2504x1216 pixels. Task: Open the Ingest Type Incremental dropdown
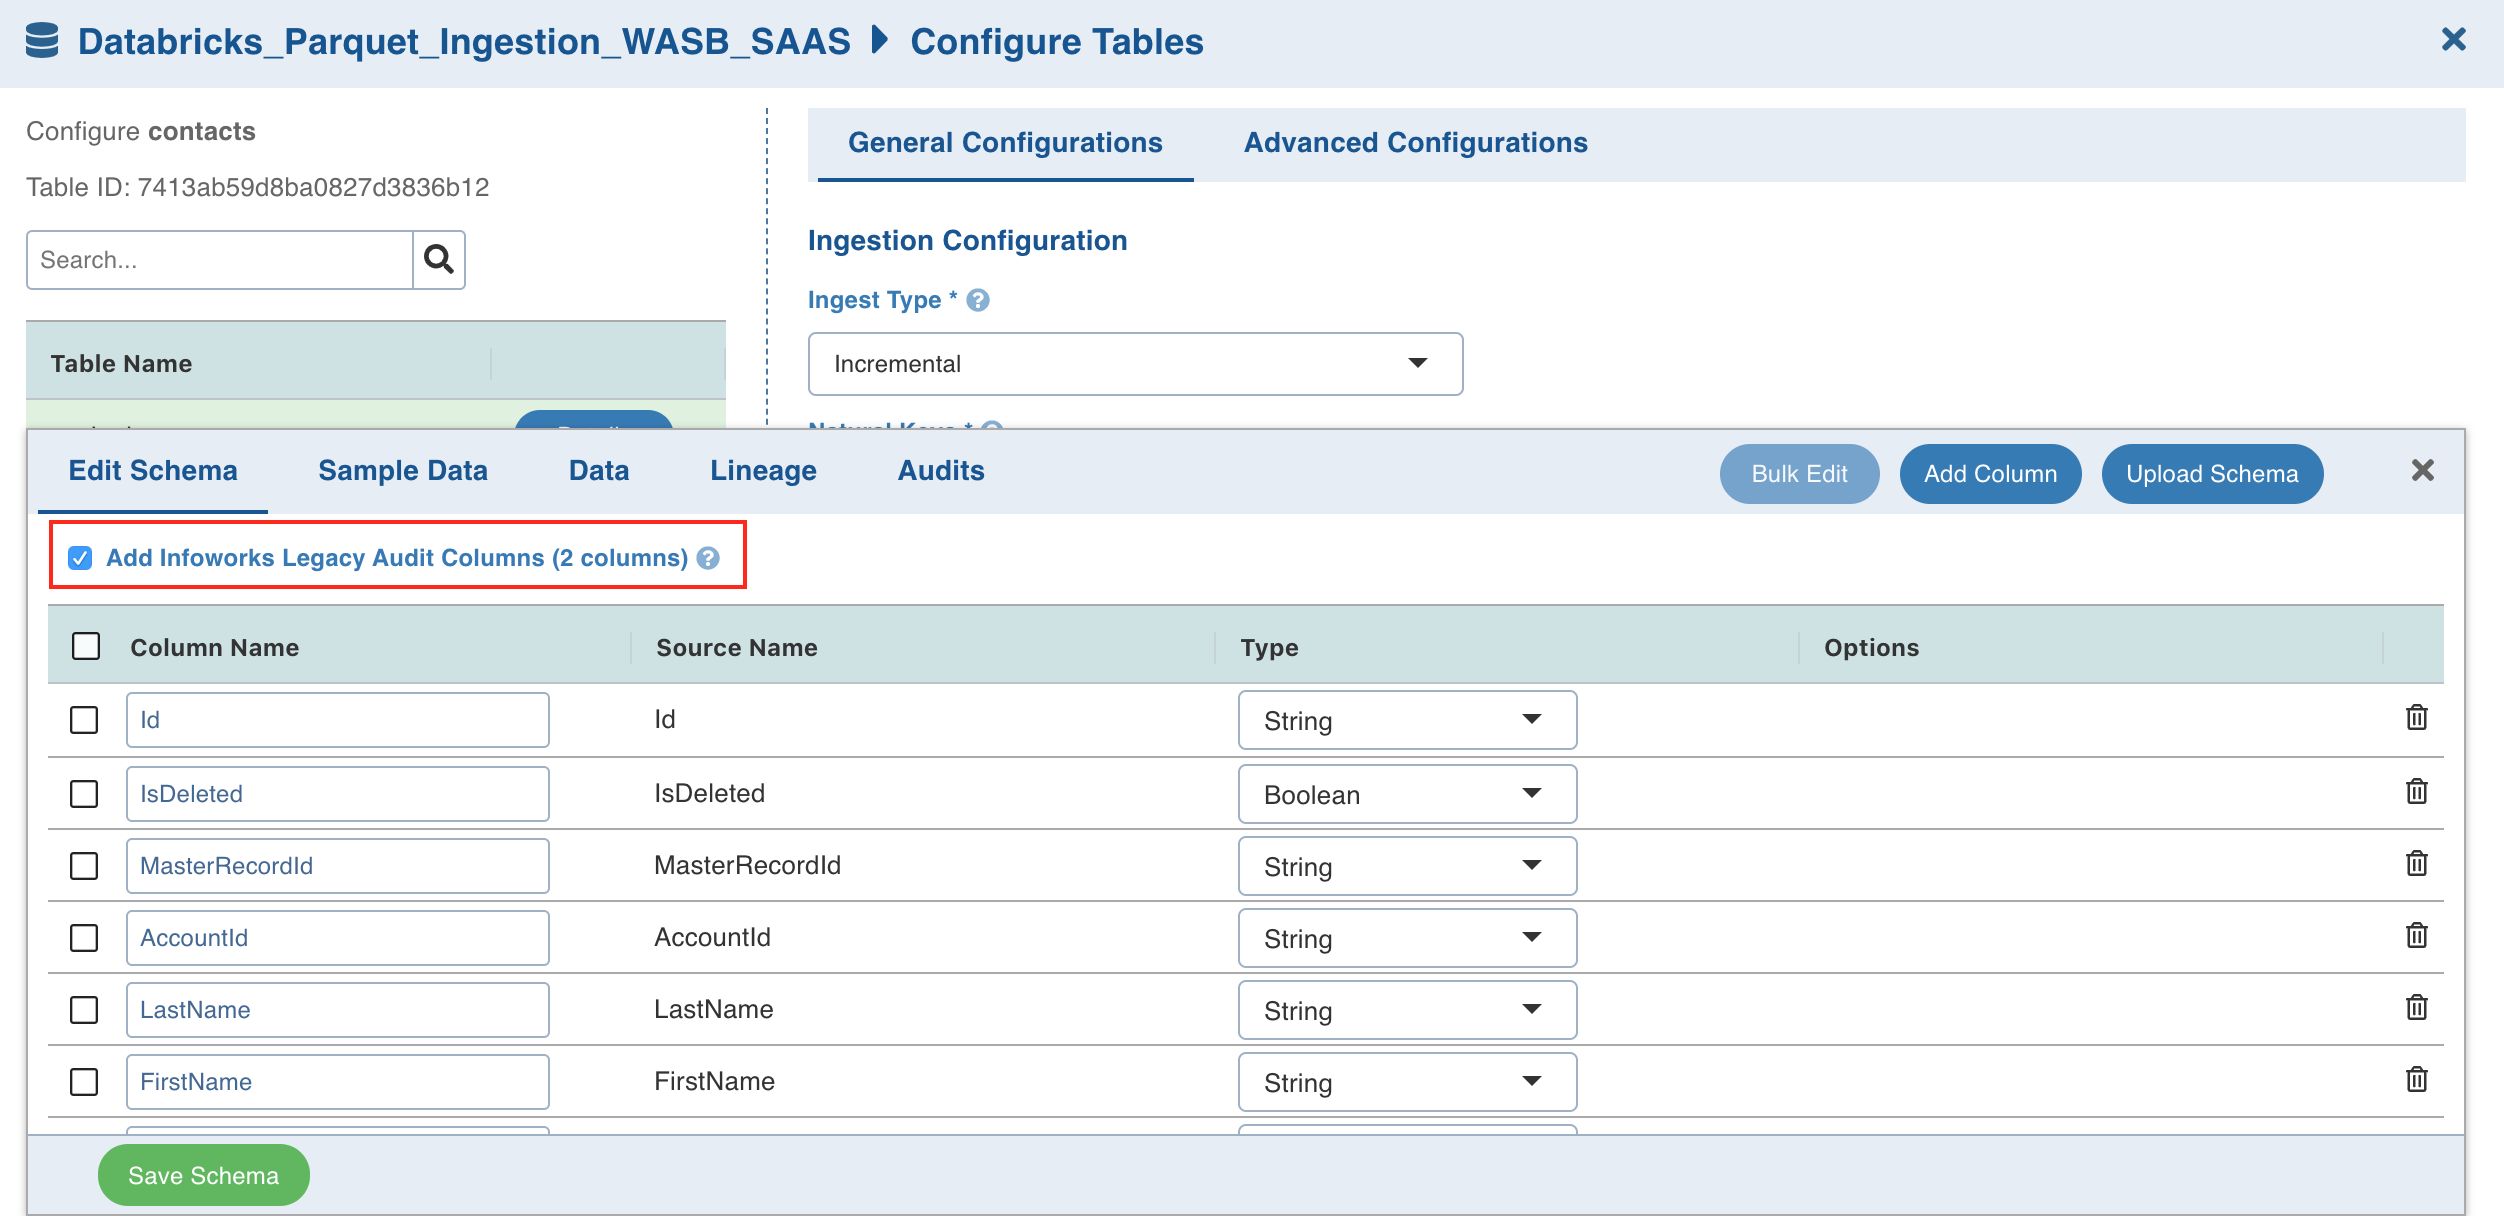click(1135, 364)
